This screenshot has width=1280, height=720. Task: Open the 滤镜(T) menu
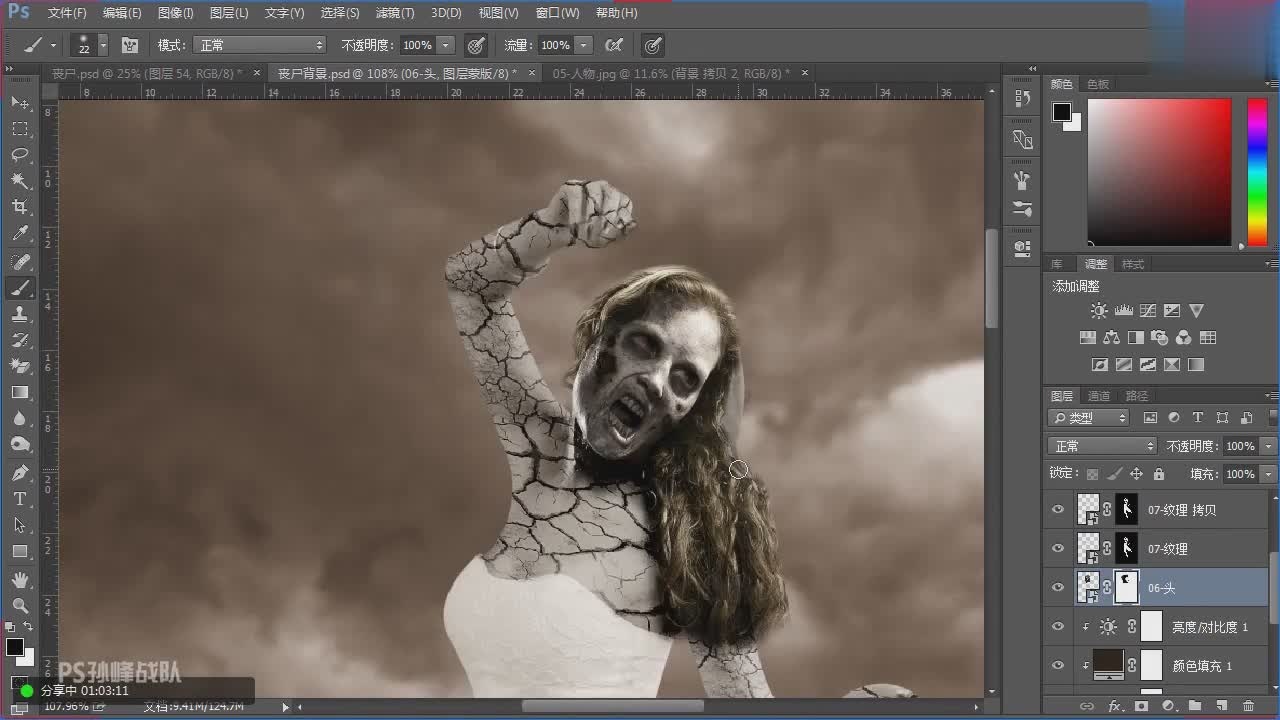click(395, 13)
